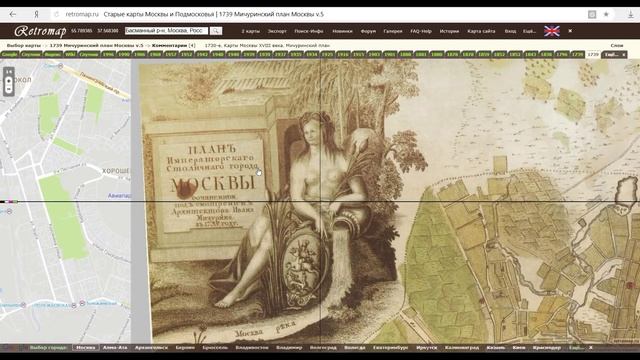Reload the page with the refresh icon
The height and width of the screenshot is (360, 640).
tap(56, 14)
